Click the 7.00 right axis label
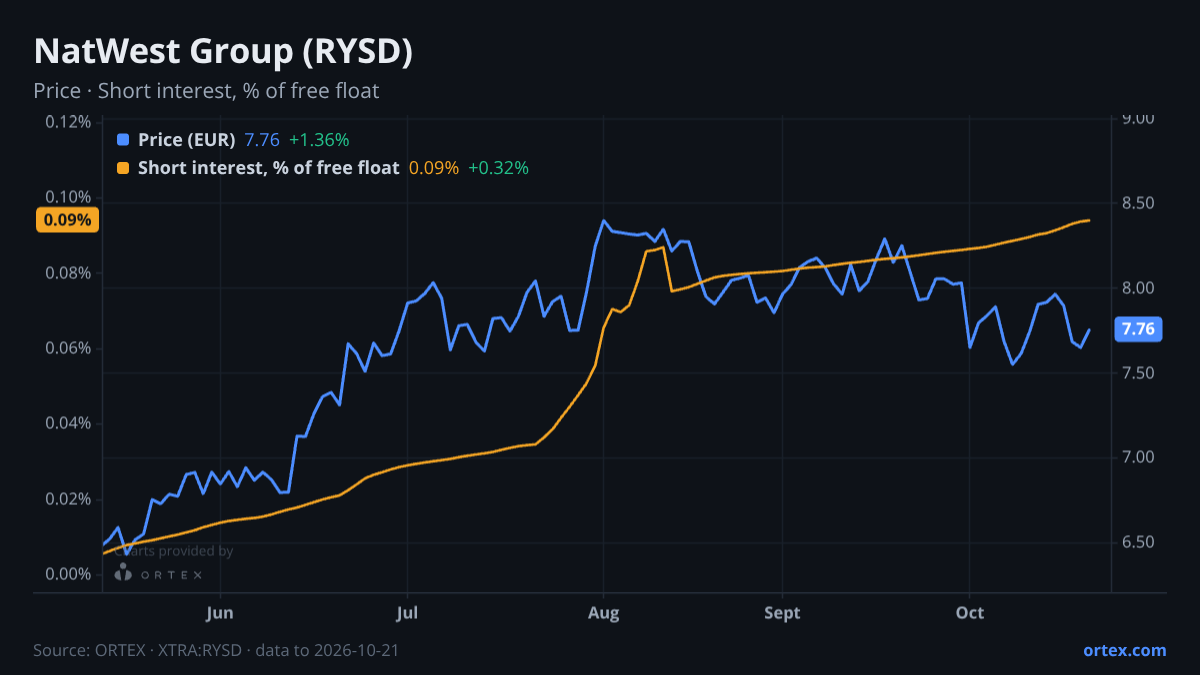This screenshot has height=675, width=1200. click(1139, 457)
